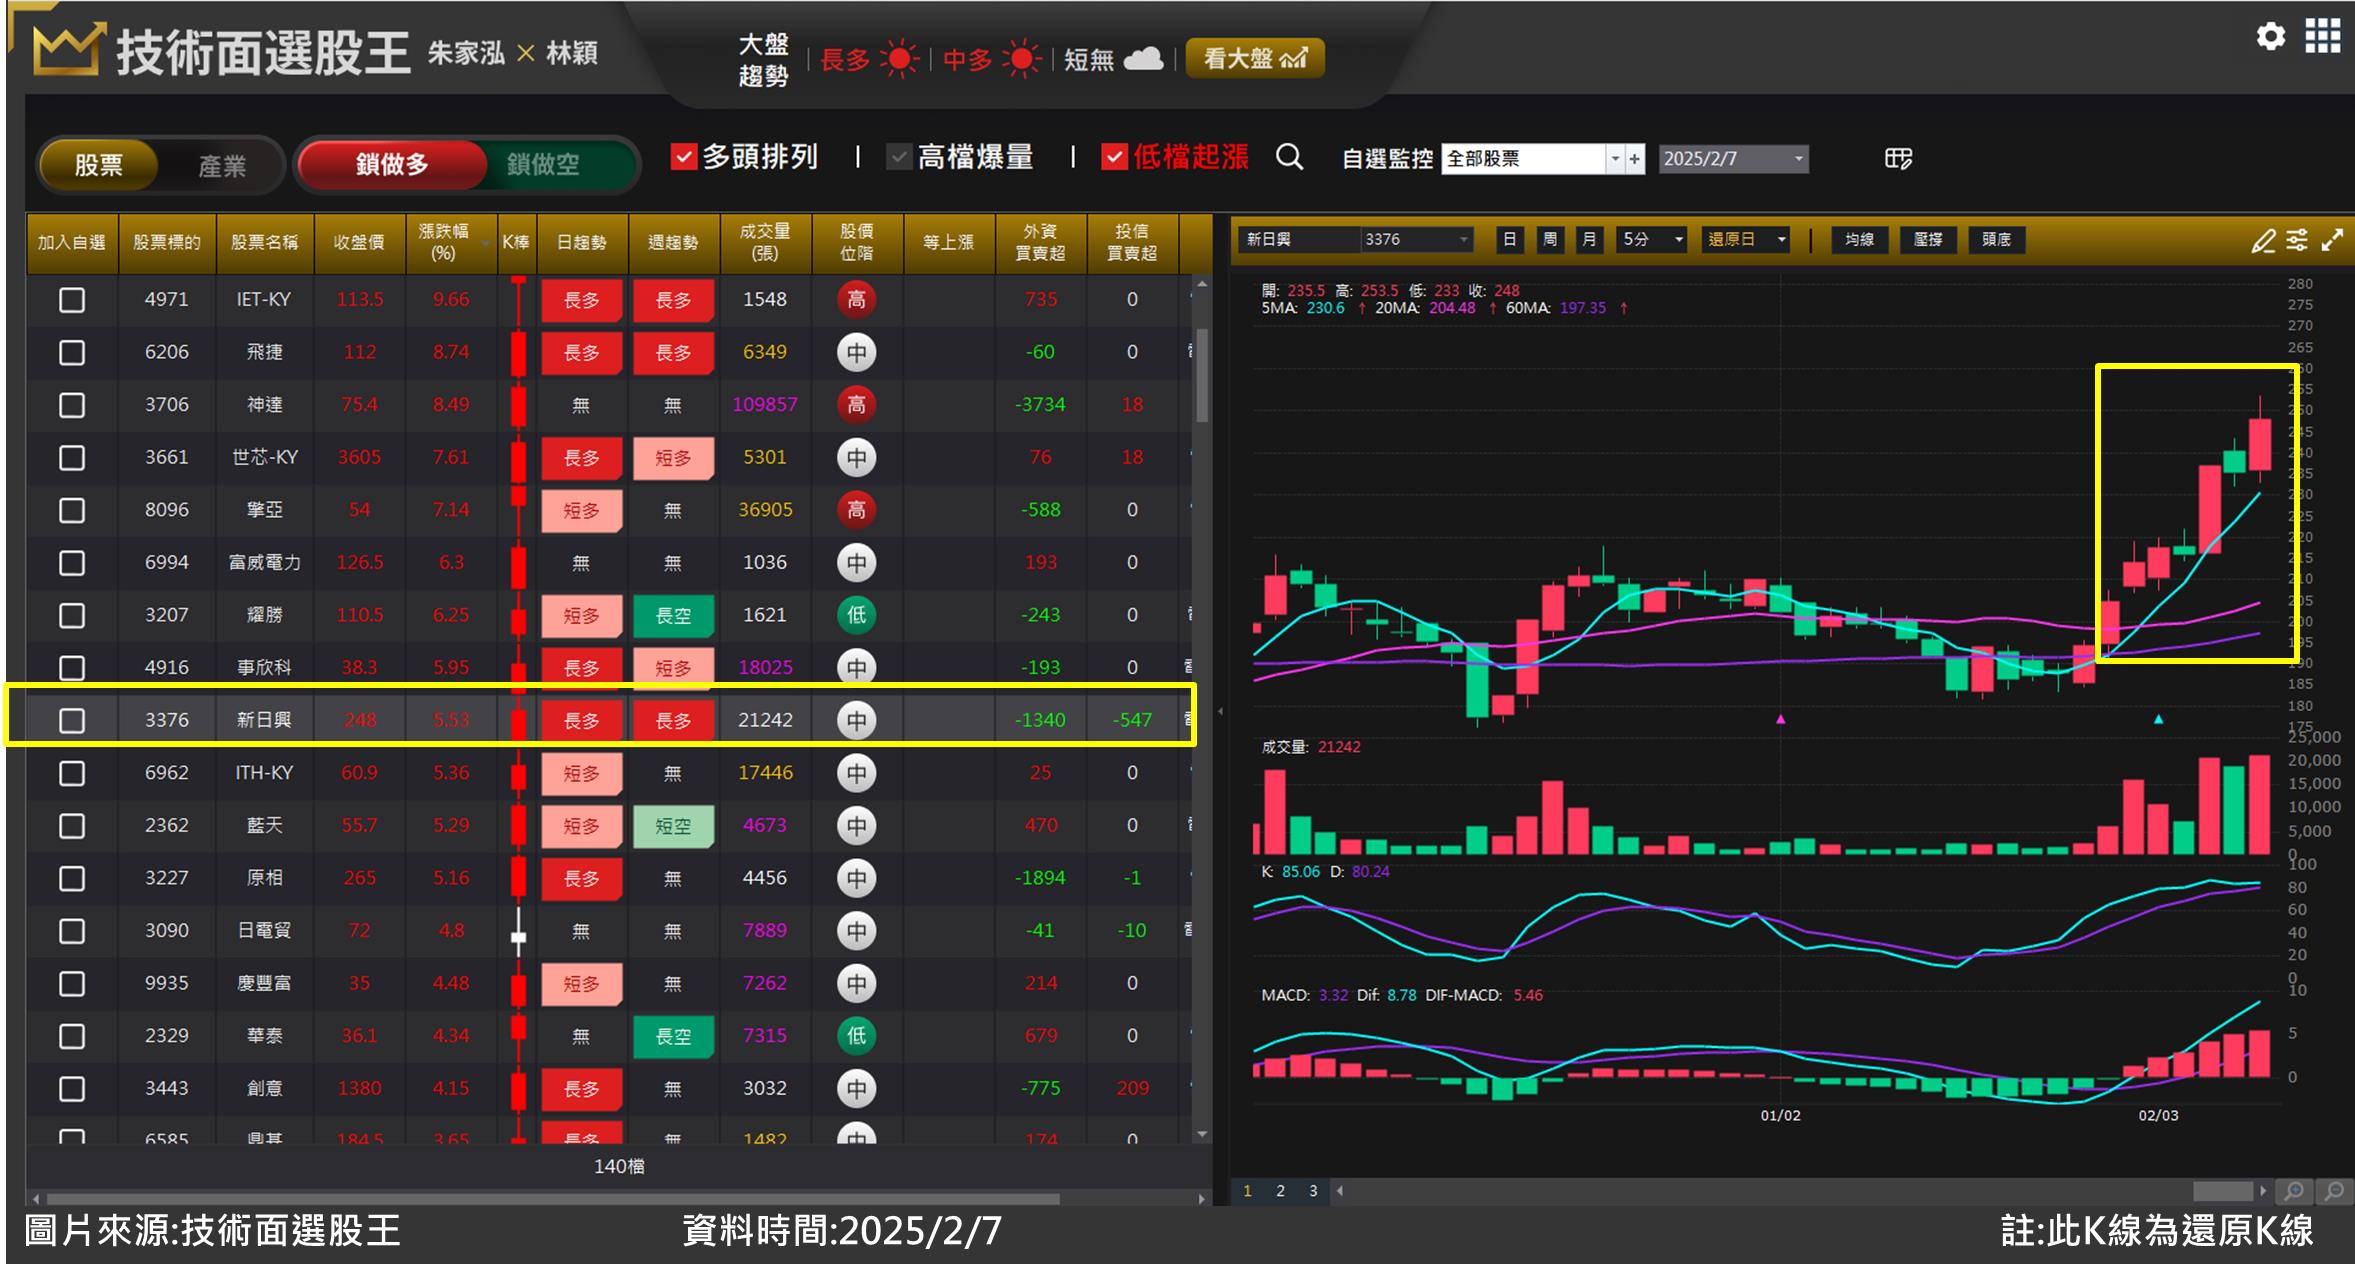Viewport: 2355px width, 1275px height.
Task: Select the 鎖做多 mode
Action: [392, 164]
